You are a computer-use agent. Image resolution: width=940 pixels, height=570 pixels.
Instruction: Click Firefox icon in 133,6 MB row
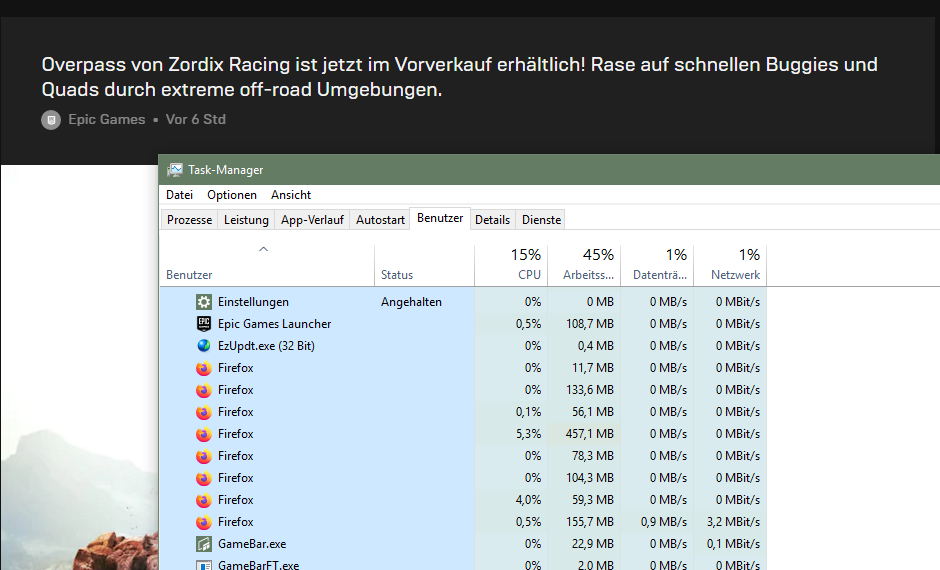click(x=204, y=390)
